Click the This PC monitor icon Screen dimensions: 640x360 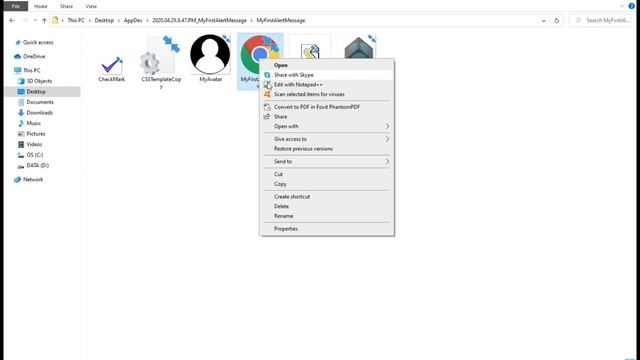click(18, 70)
